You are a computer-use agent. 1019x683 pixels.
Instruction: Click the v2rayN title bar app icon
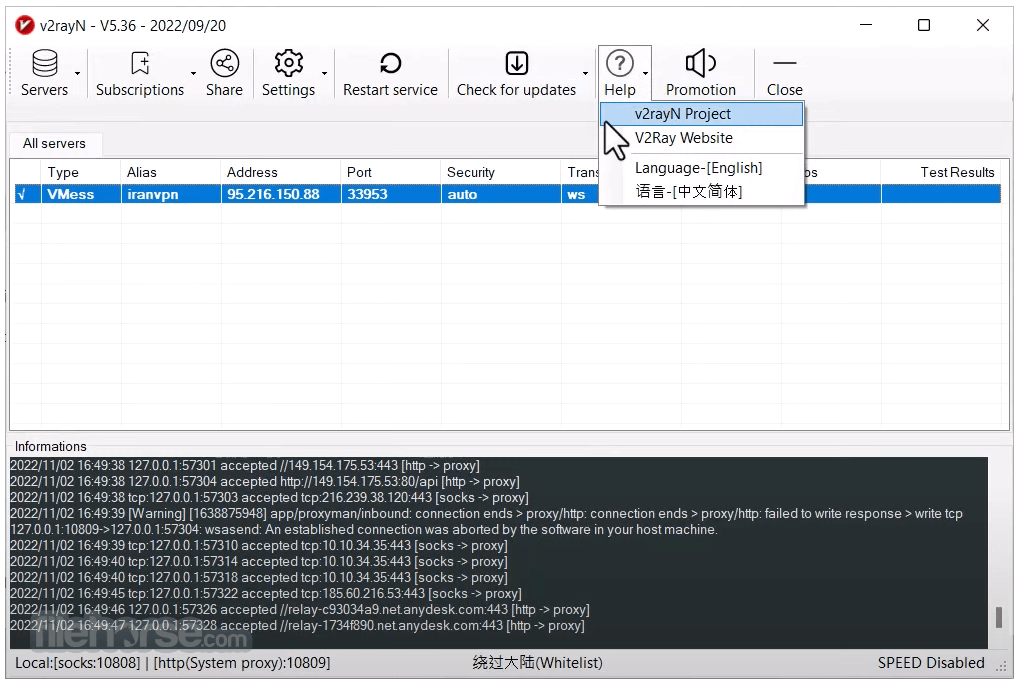pos(25,25)
